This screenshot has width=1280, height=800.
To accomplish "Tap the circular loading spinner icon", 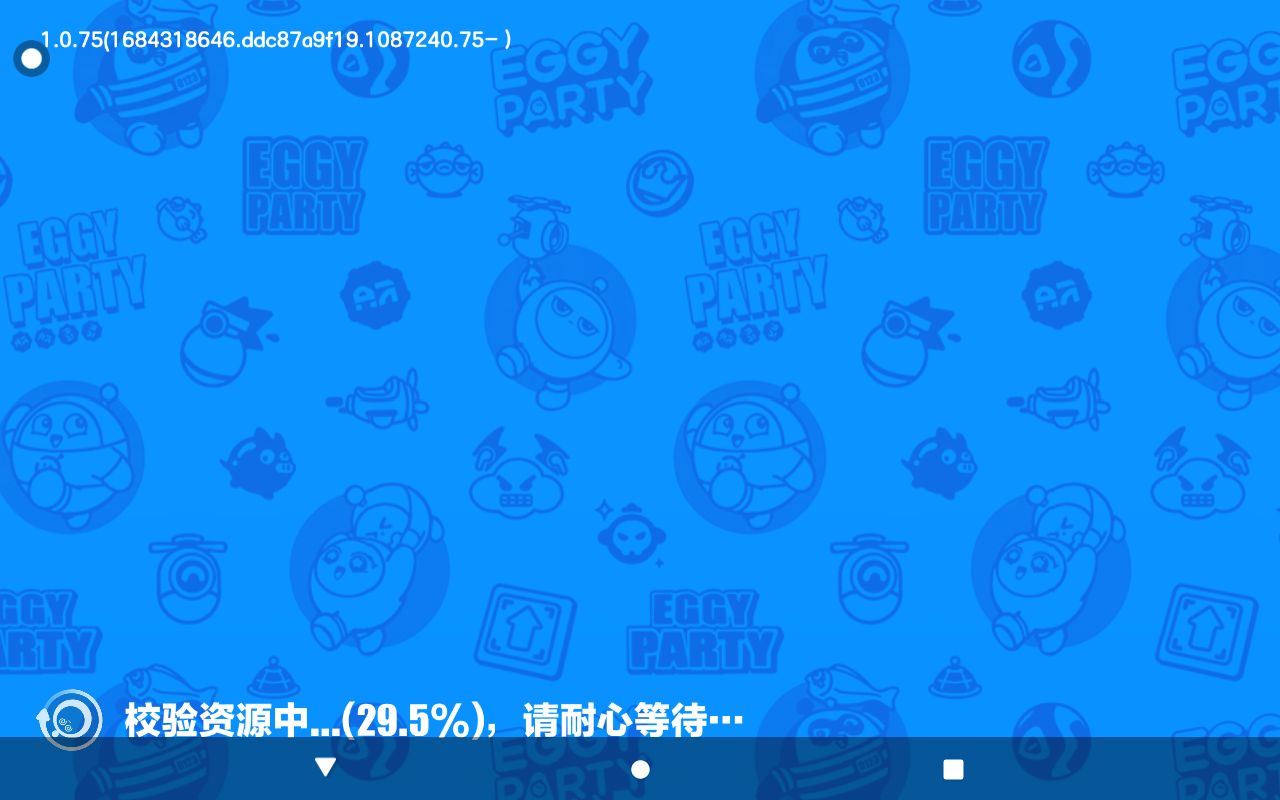I will click(x=69, y=719).
